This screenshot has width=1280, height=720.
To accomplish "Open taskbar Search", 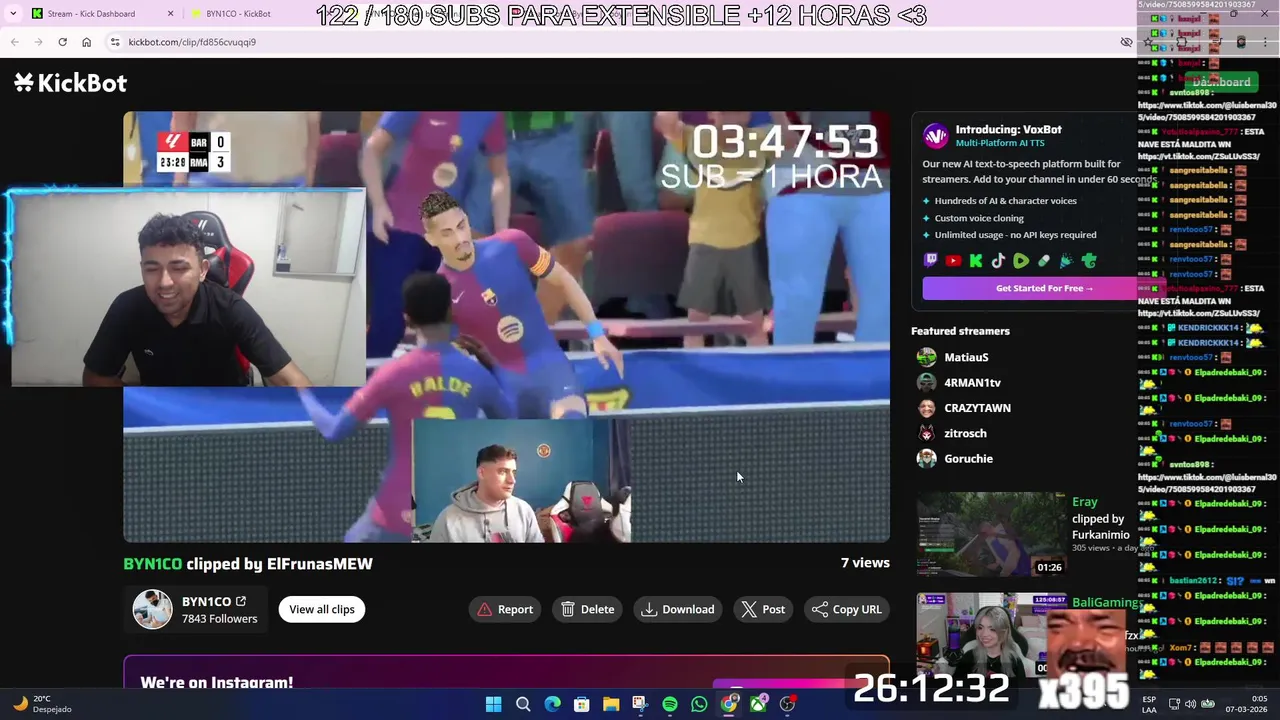I will [523, 704].
